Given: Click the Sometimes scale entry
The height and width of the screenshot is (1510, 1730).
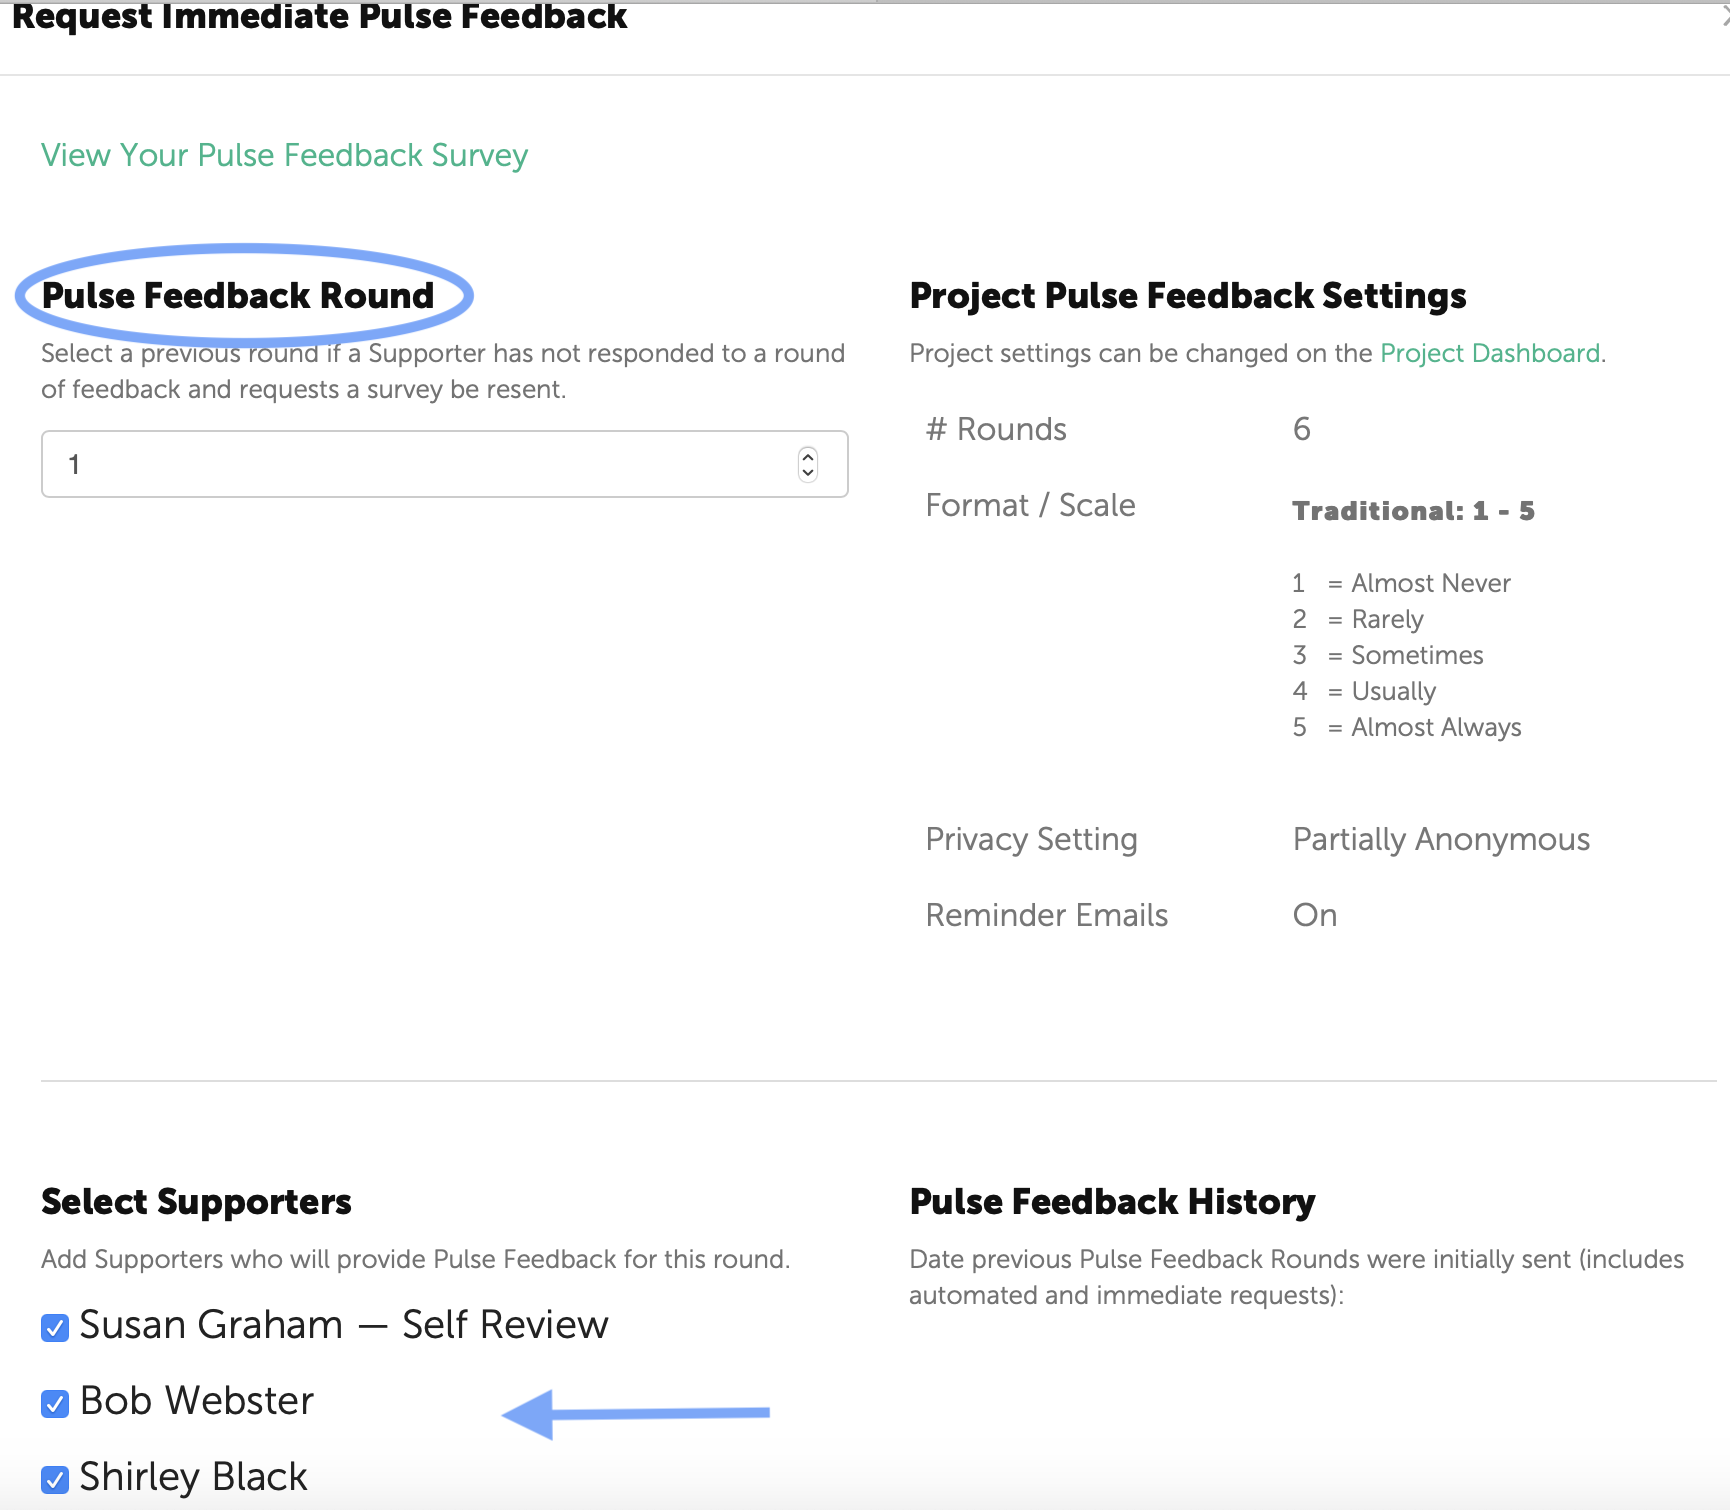Looking at the screenshot, I should click(x=1417, y=656).
